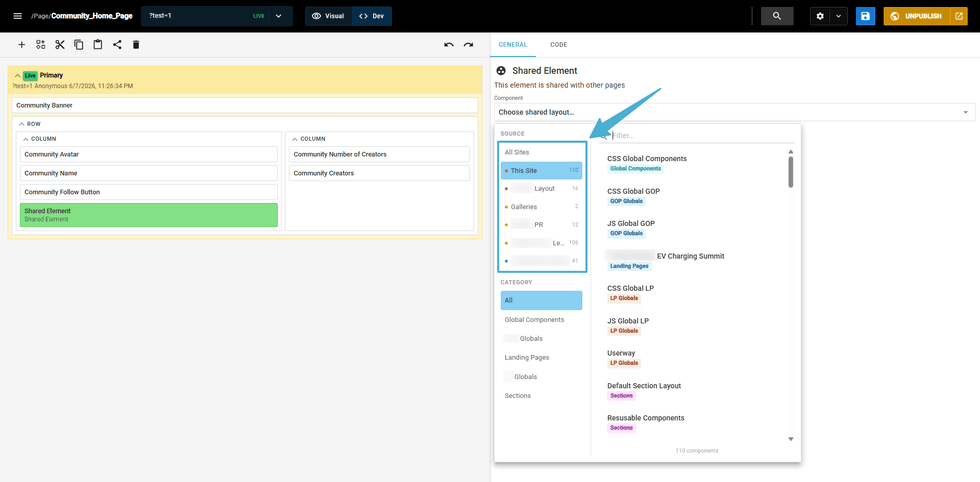Select the All category
The height and width of the screenshot is (482, 980).
(541, 301)
